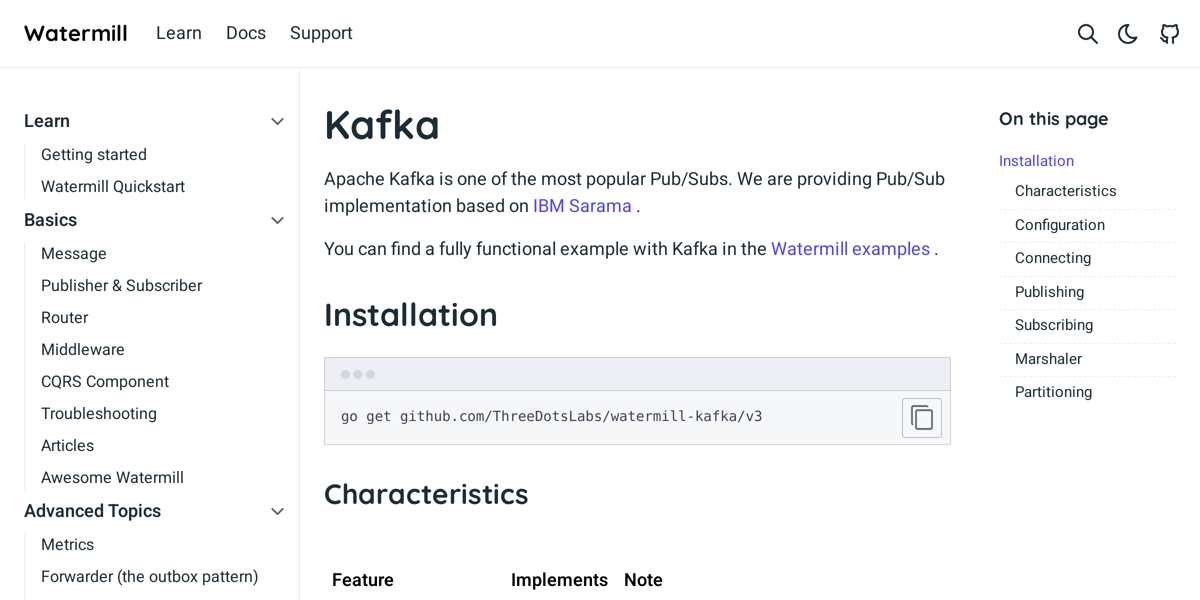Toggle dark mode with the moon icon
Image resolution: width=1200 pixels, height=600 pixels.
(x=1127, y=33)
